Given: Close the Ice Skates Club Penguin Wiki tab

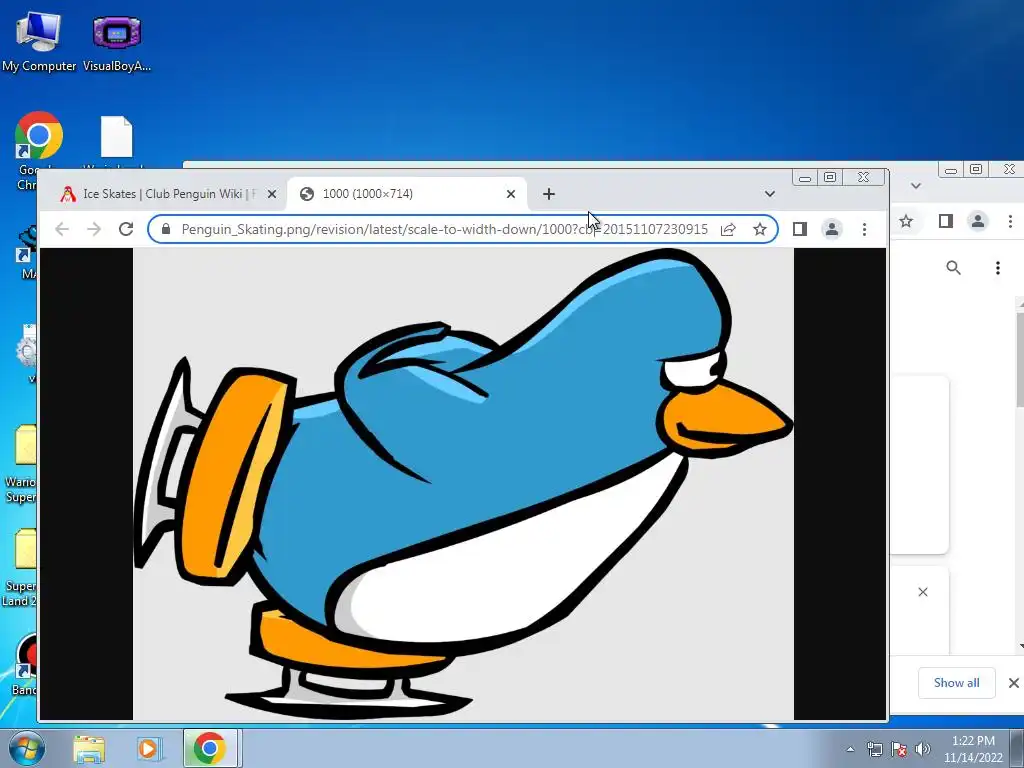Looking at the screenshot, I should [272, 194].
